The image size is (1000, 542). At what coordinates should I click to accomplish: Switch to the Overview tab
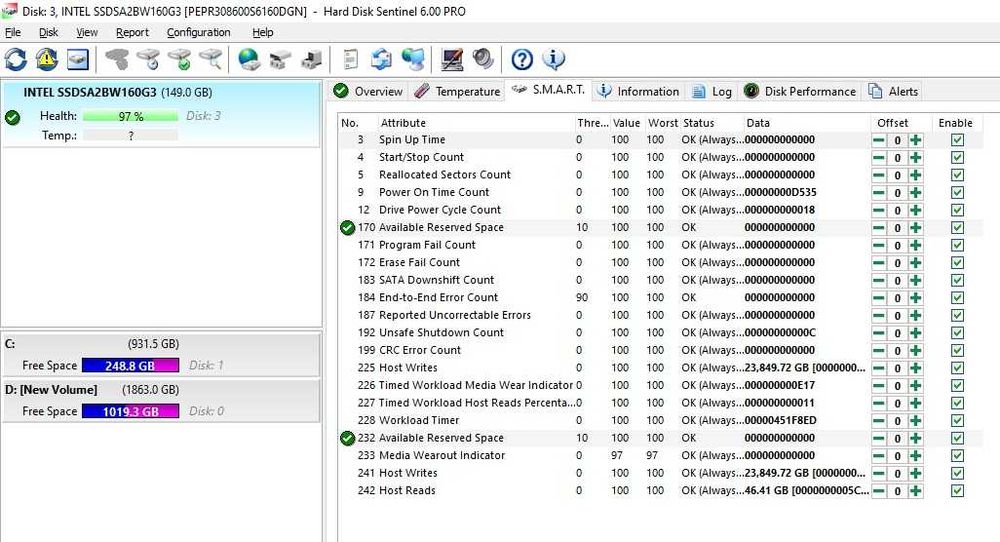(x=369, y=91)
